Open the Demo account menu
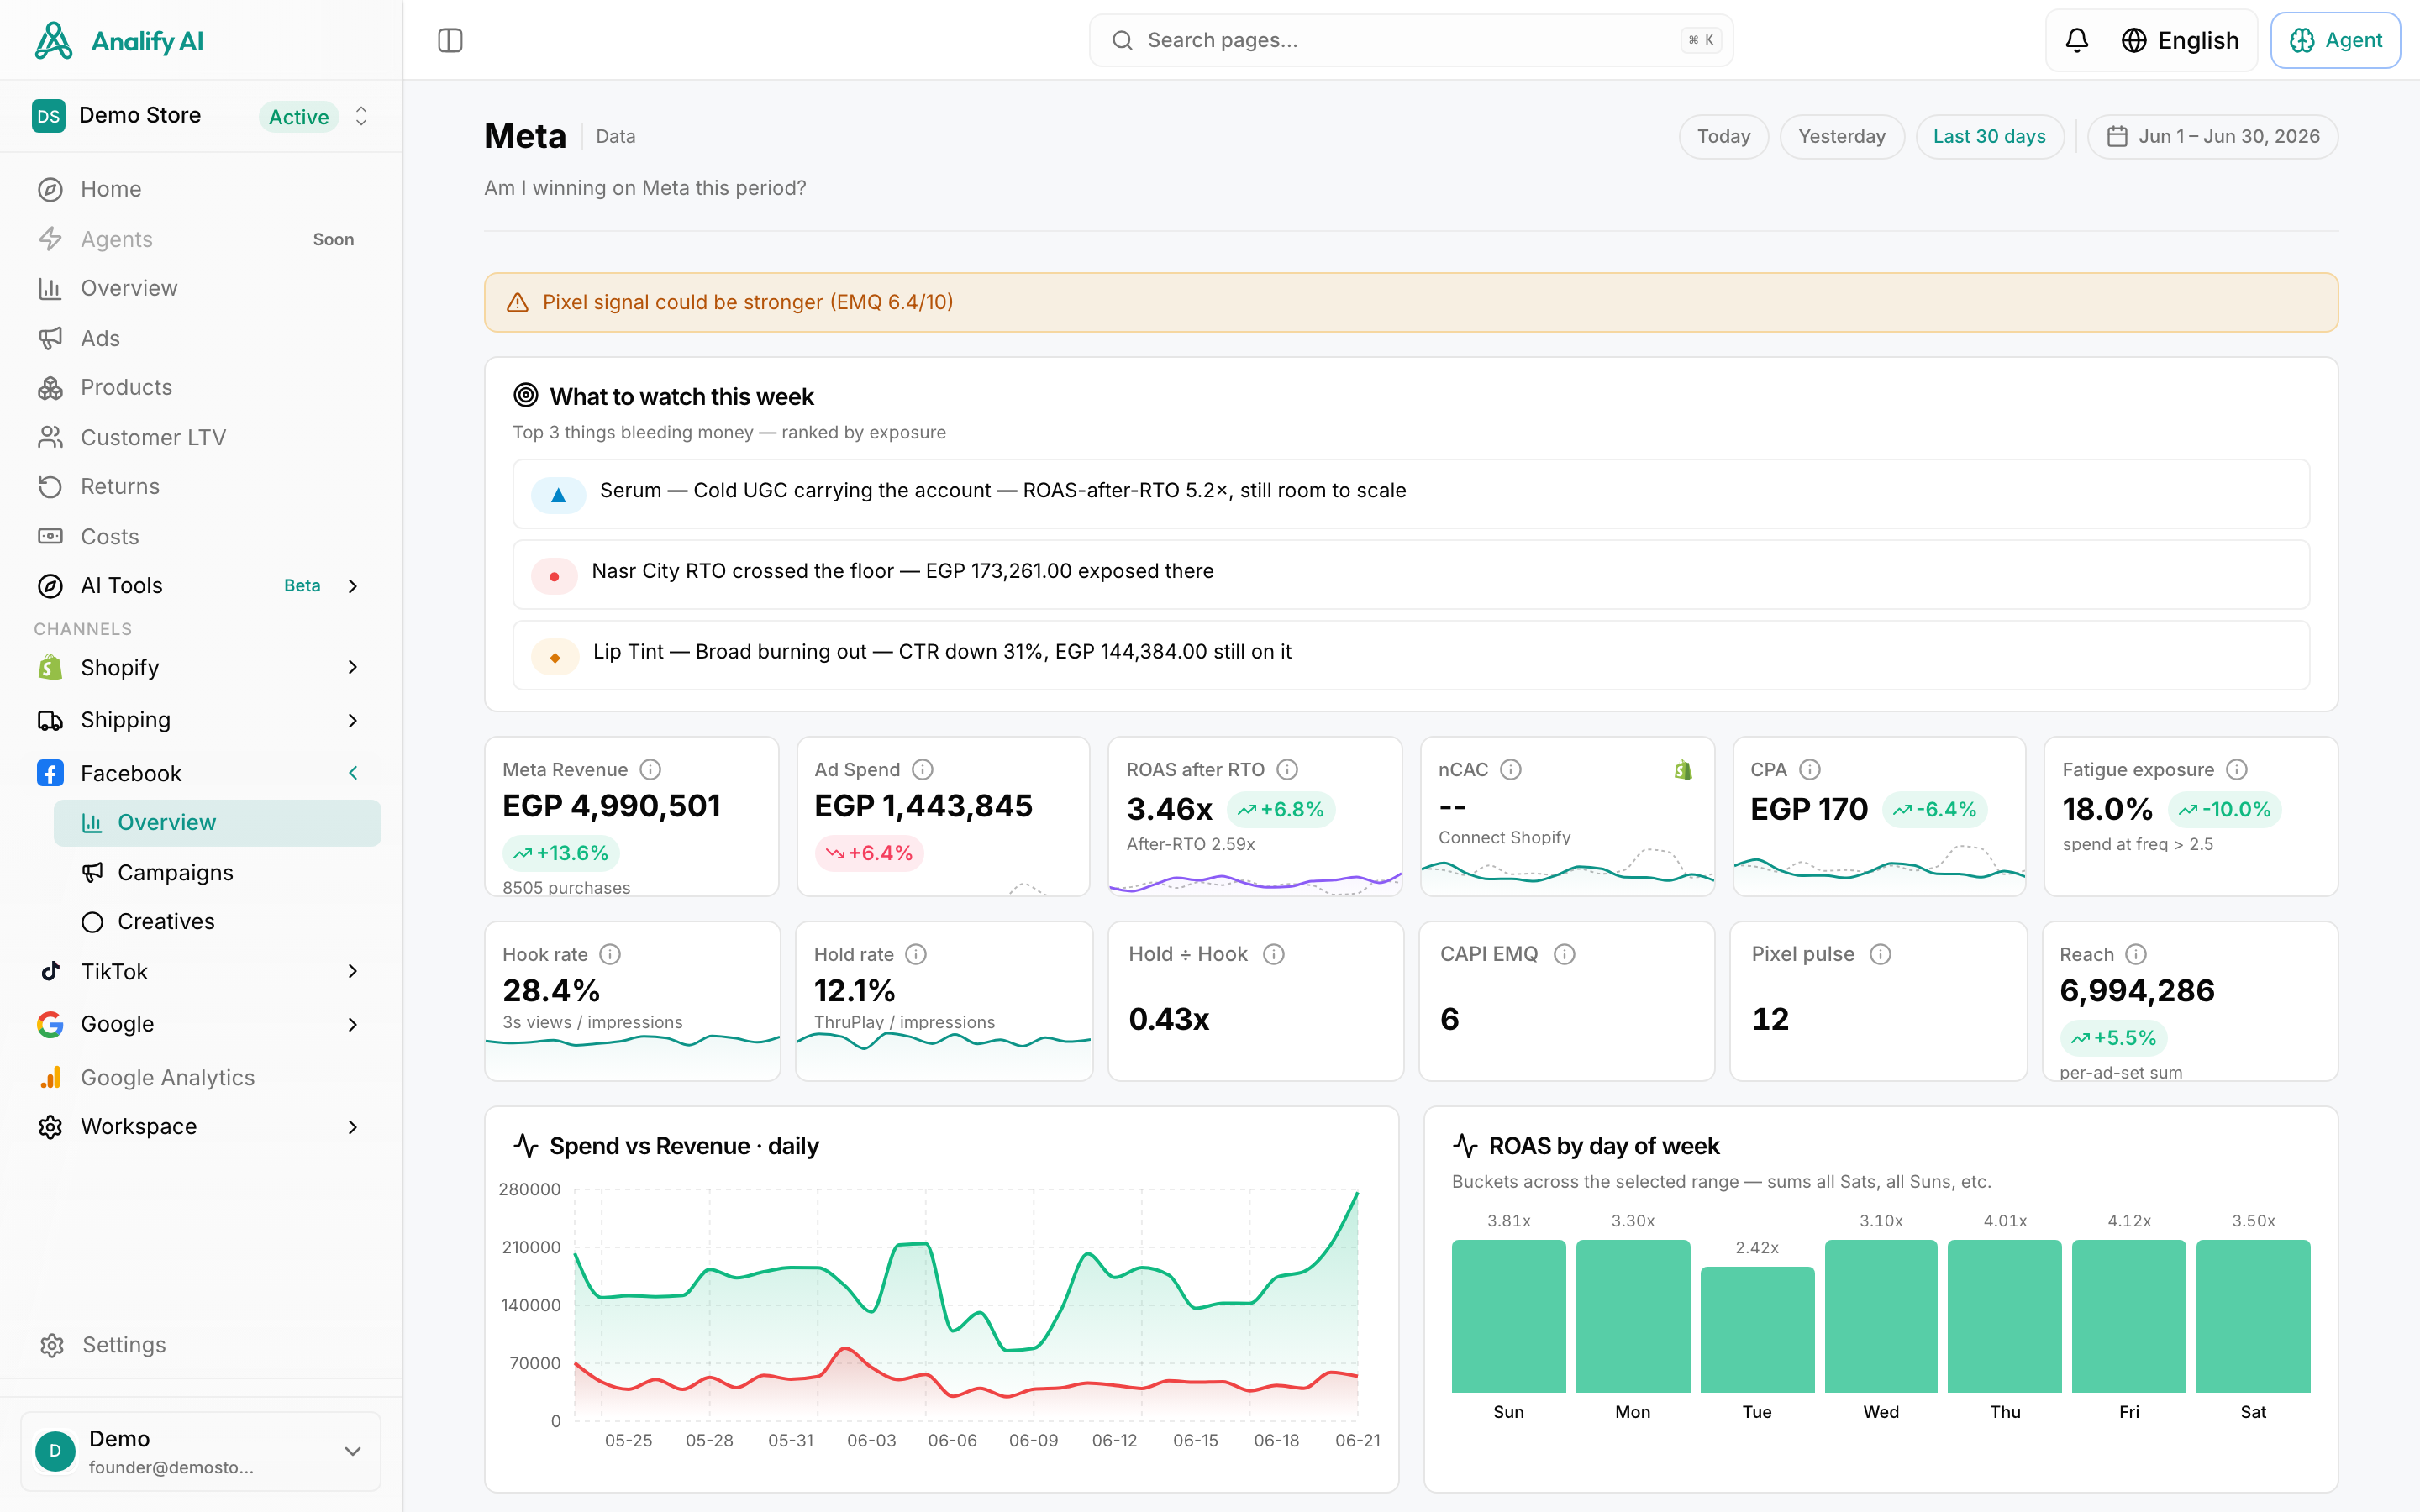Image resolution: width=2420 pixels, height=1512 pixels. 201,1451
